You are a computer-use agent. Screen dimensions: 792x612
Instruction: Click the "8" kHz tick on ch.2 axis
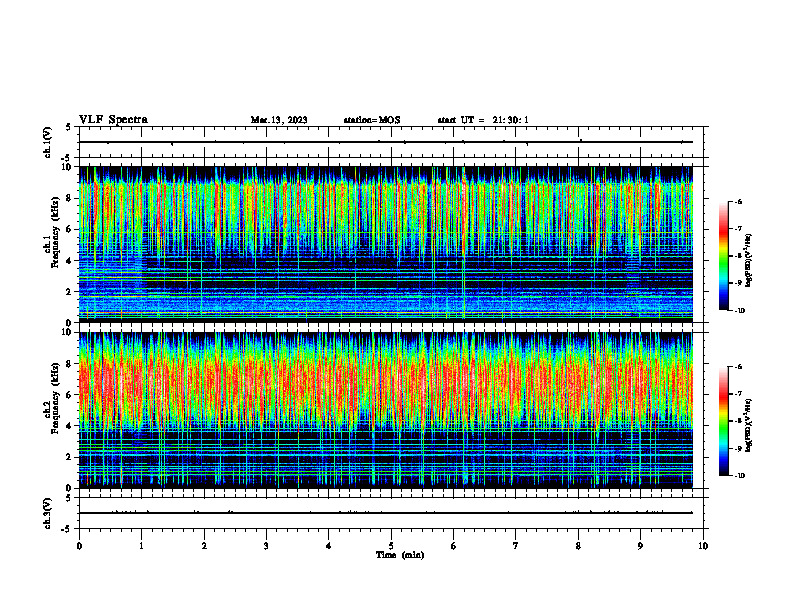[69, 364]
